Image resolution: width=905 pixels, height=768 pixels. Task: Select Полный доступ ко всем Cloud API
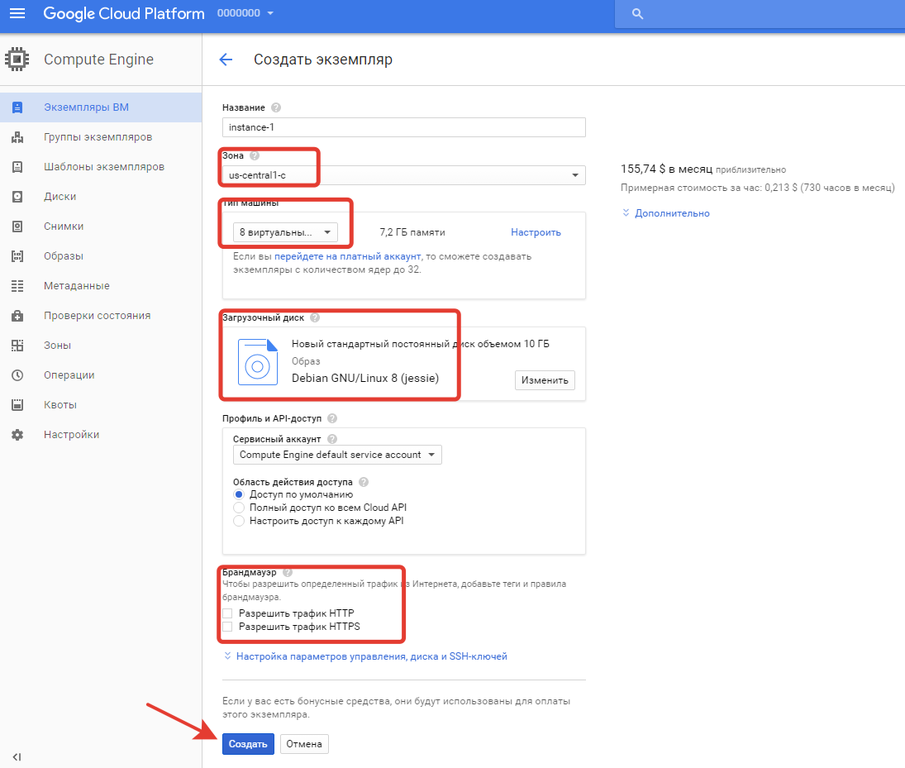[x=238, y=508]
